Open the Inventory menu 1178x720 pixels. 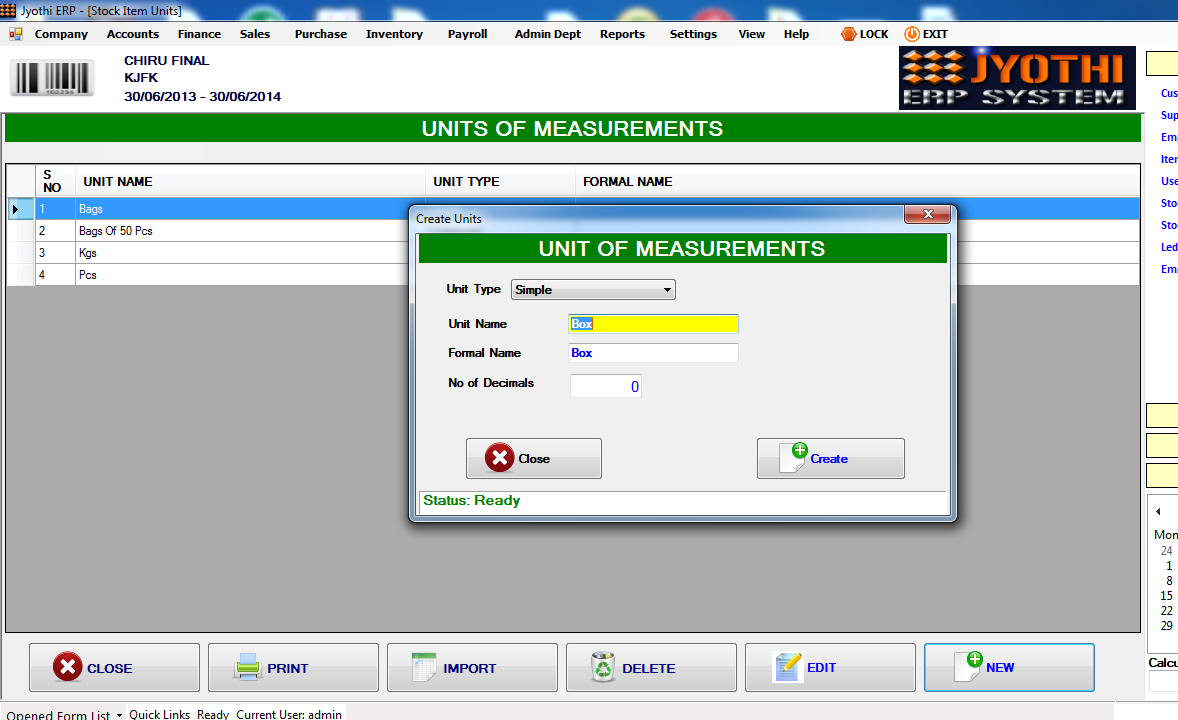click(393, 33)
